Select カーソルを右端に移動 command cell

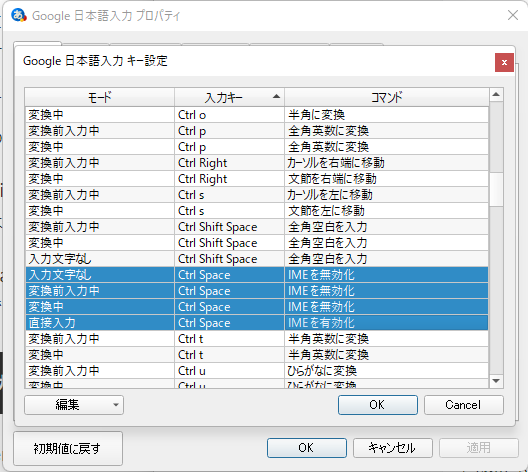pyautogui.click(x=387, y=163)
